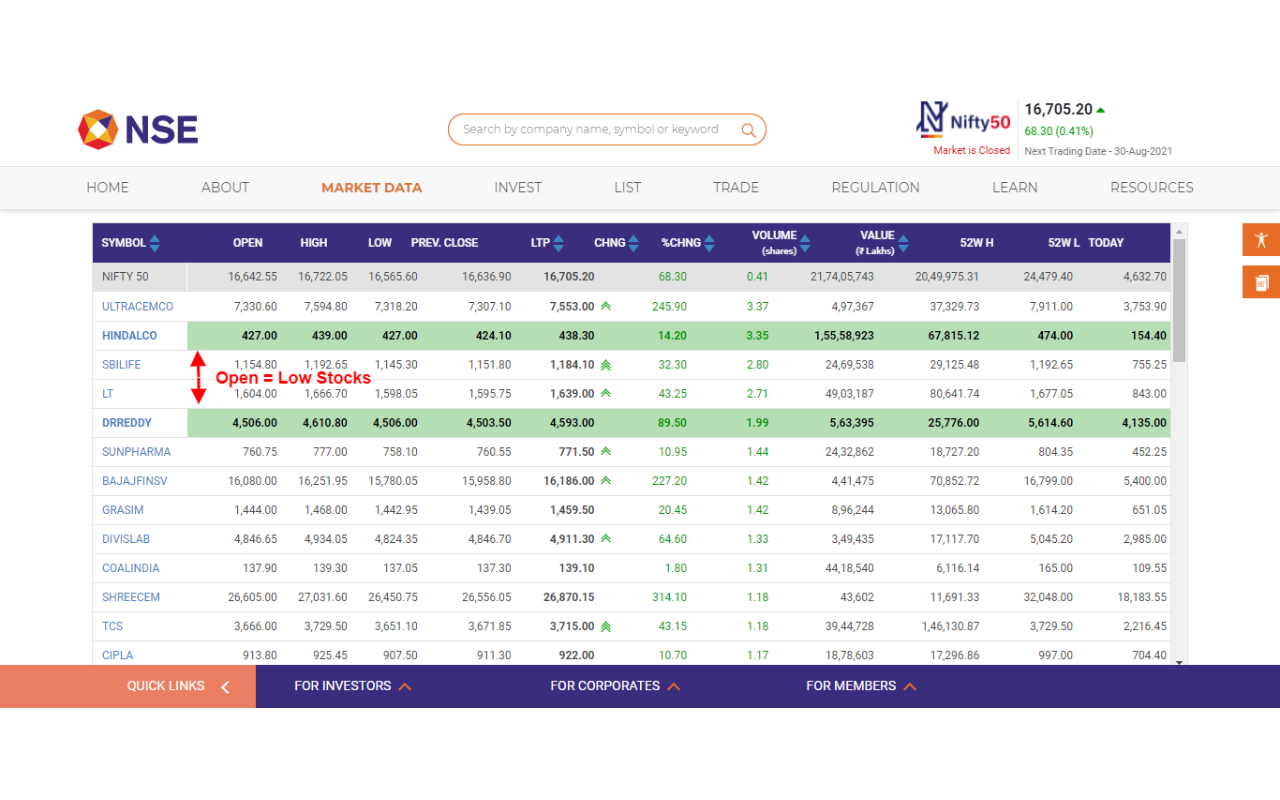
Task: Click the CHNG column sort arrow
Action: 633,242
